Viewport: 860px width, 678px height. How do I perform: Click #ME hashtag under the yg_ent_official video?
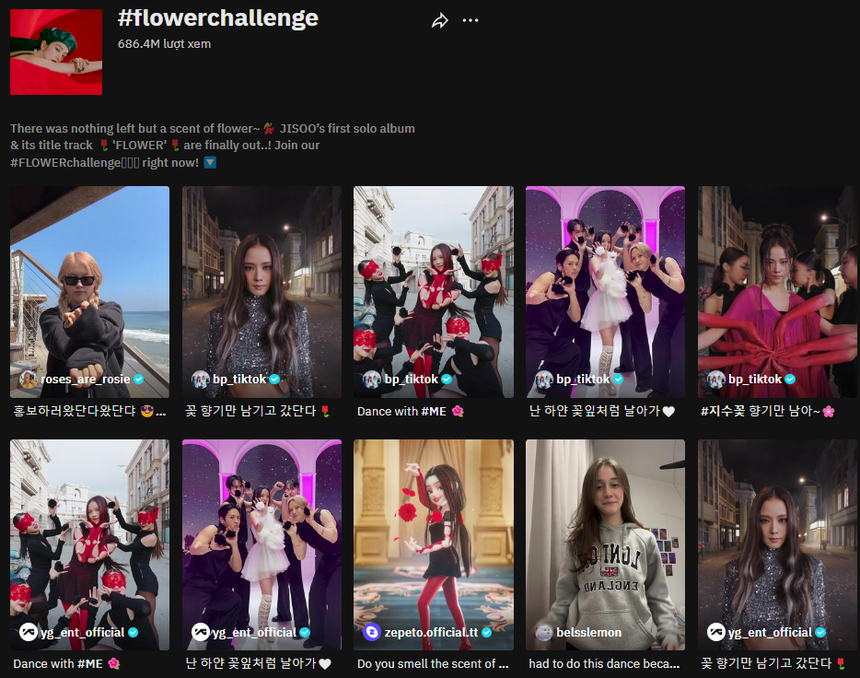coord(90,663)
